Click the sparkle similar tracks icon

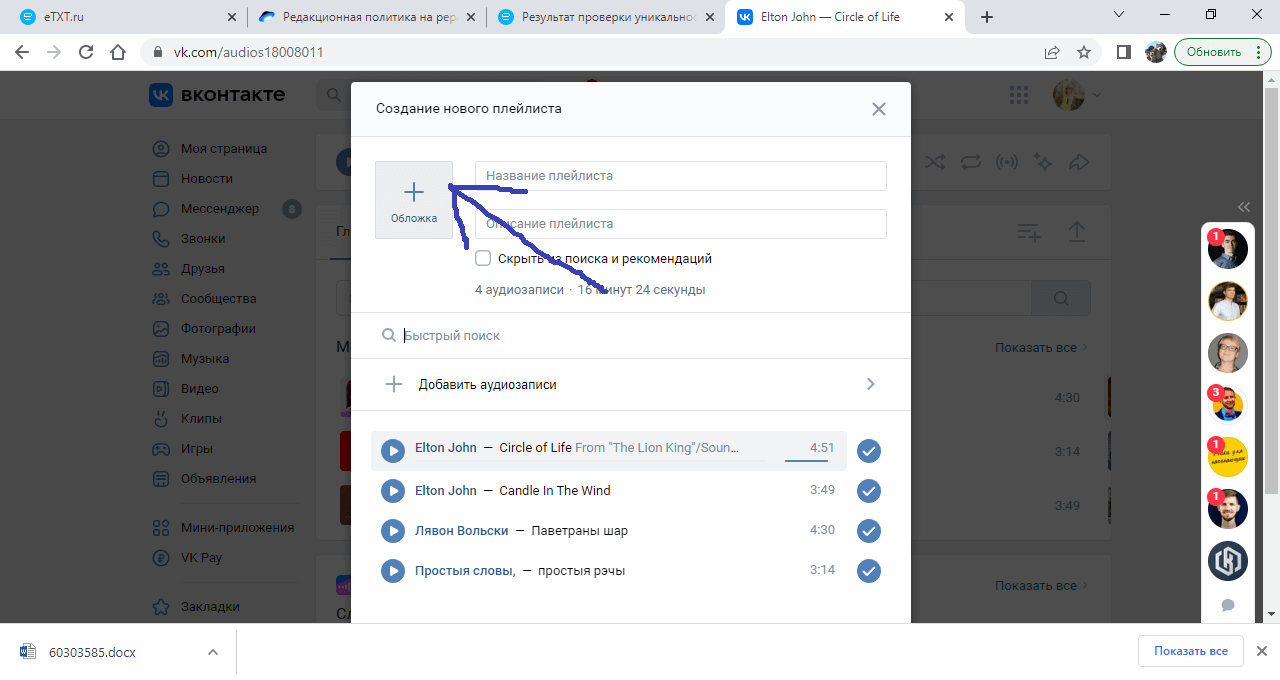click(x=1043, y=162)
